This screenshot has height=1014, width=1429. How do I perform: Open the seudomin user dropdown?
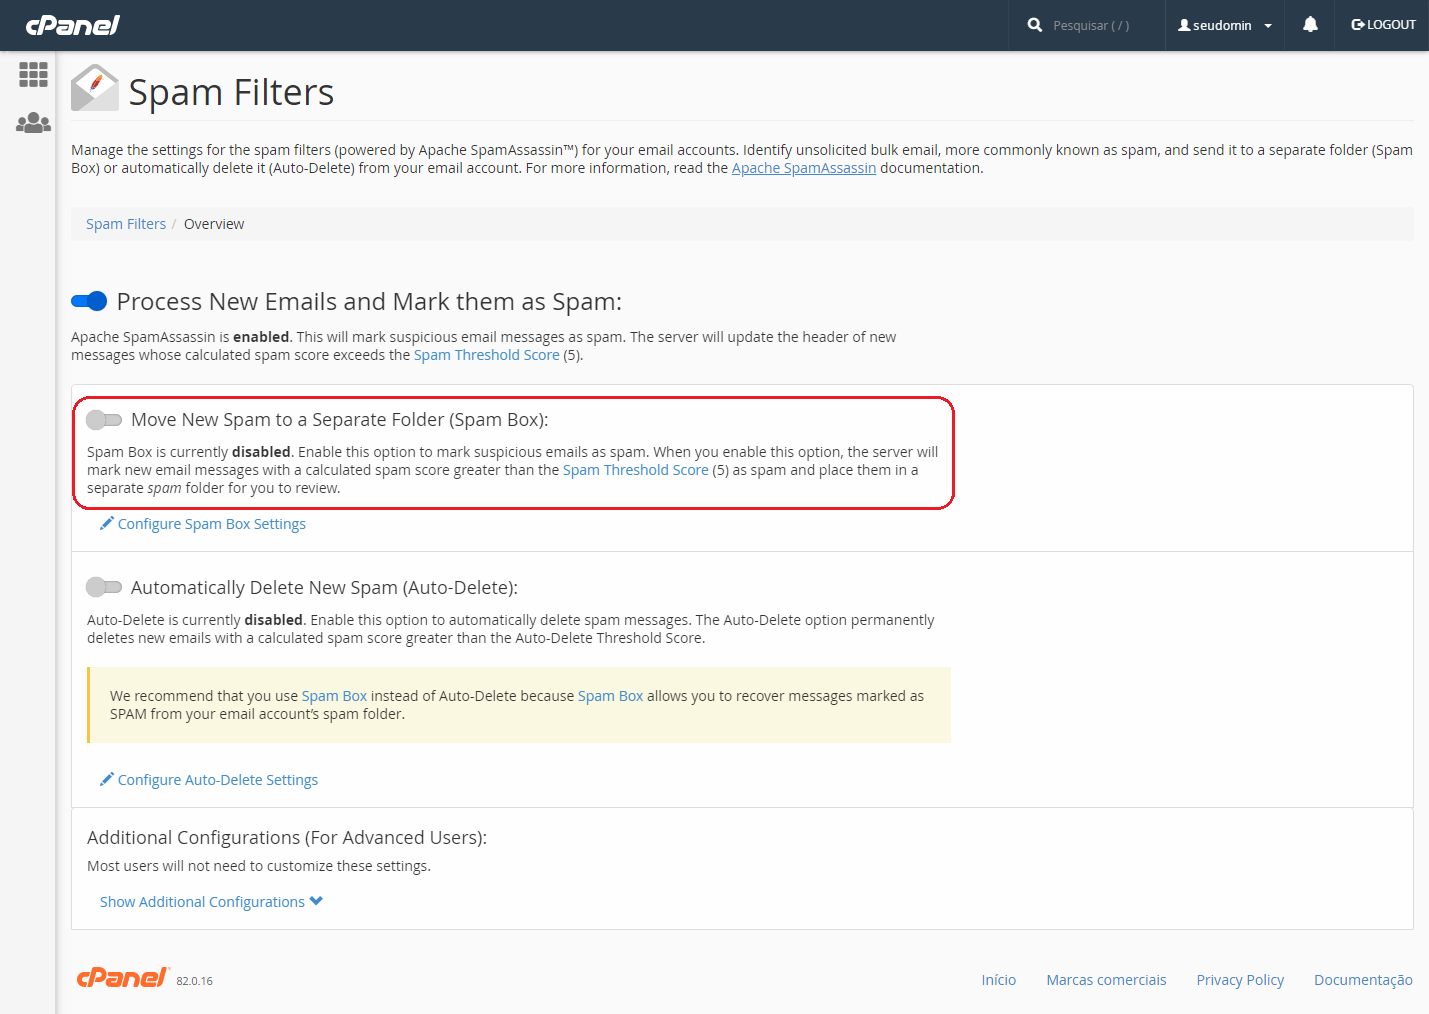tap(1225, 25)
